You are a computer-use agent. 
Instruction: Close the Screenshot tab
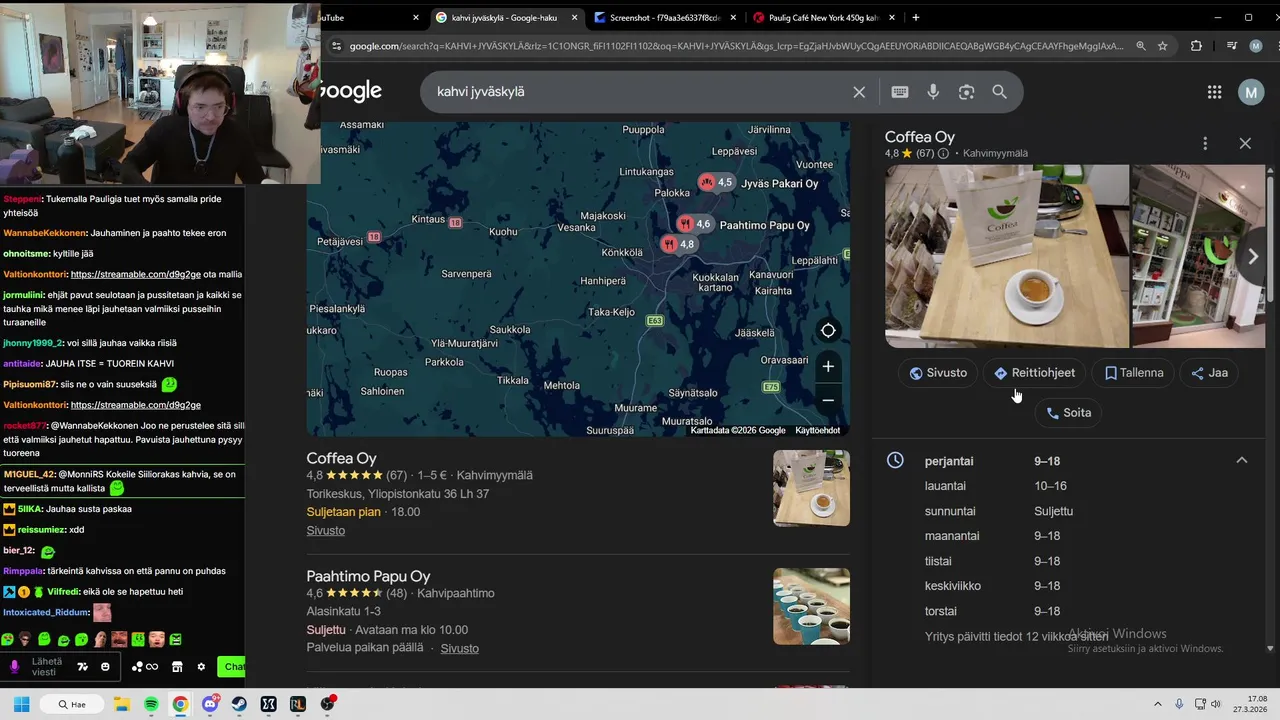pos(734,17)
